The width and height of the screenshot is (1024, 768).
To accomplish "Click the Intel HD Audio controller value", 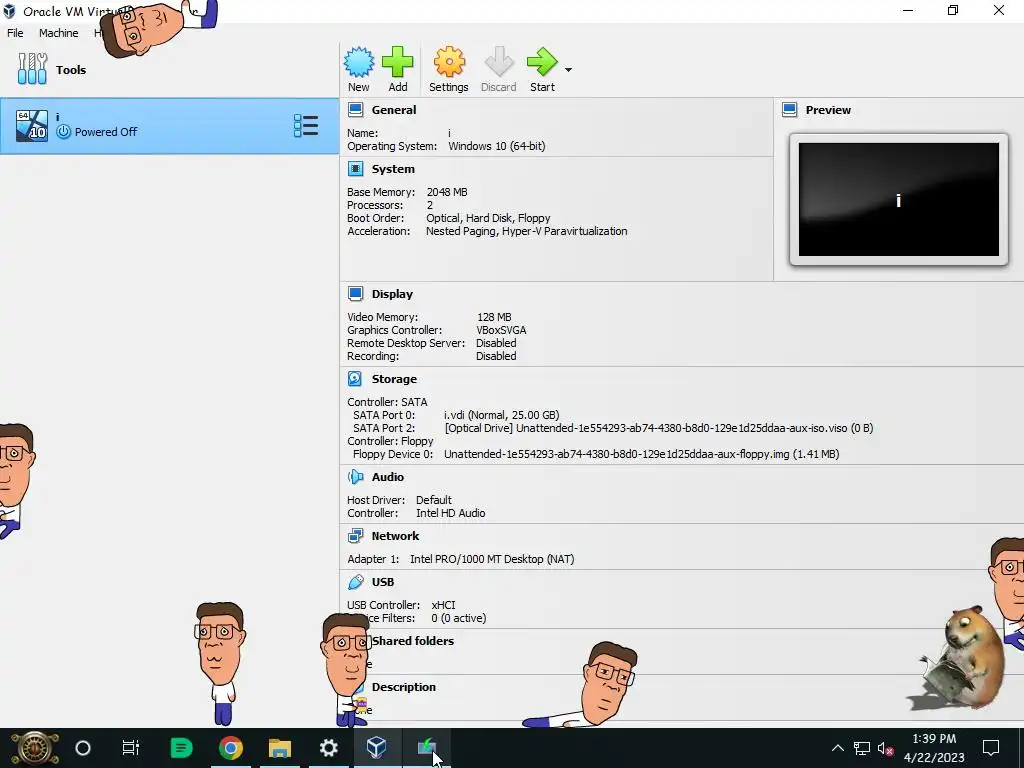I will [x=451, y=513].
